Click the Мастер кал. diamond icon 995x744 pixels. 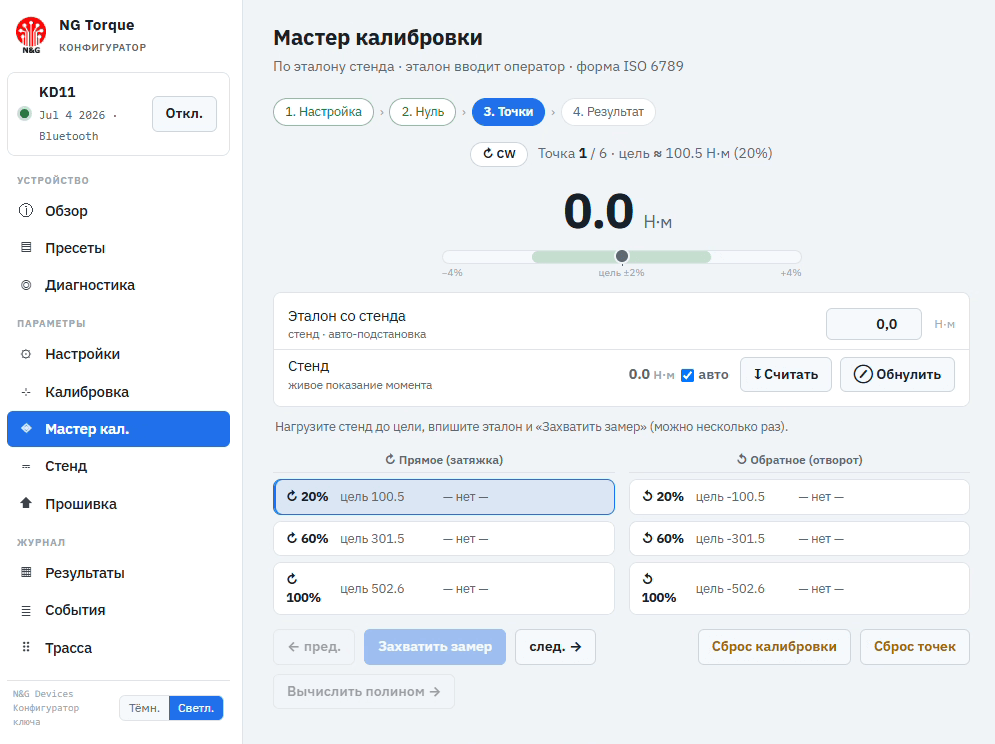[x=26, y=428]
